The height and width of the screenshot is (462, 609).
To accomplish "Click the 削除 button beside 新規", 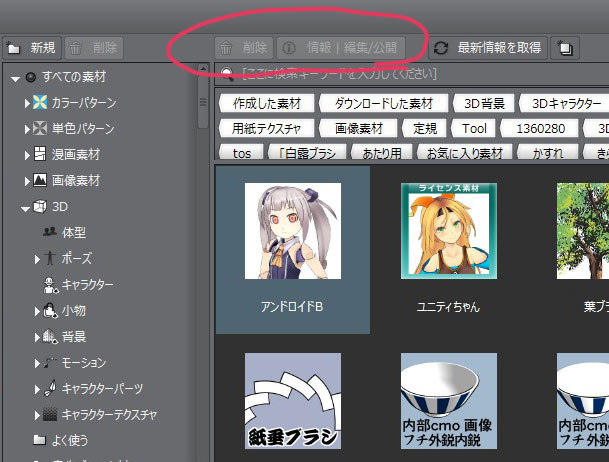I will pyautogui.click(x=94, y=48).
